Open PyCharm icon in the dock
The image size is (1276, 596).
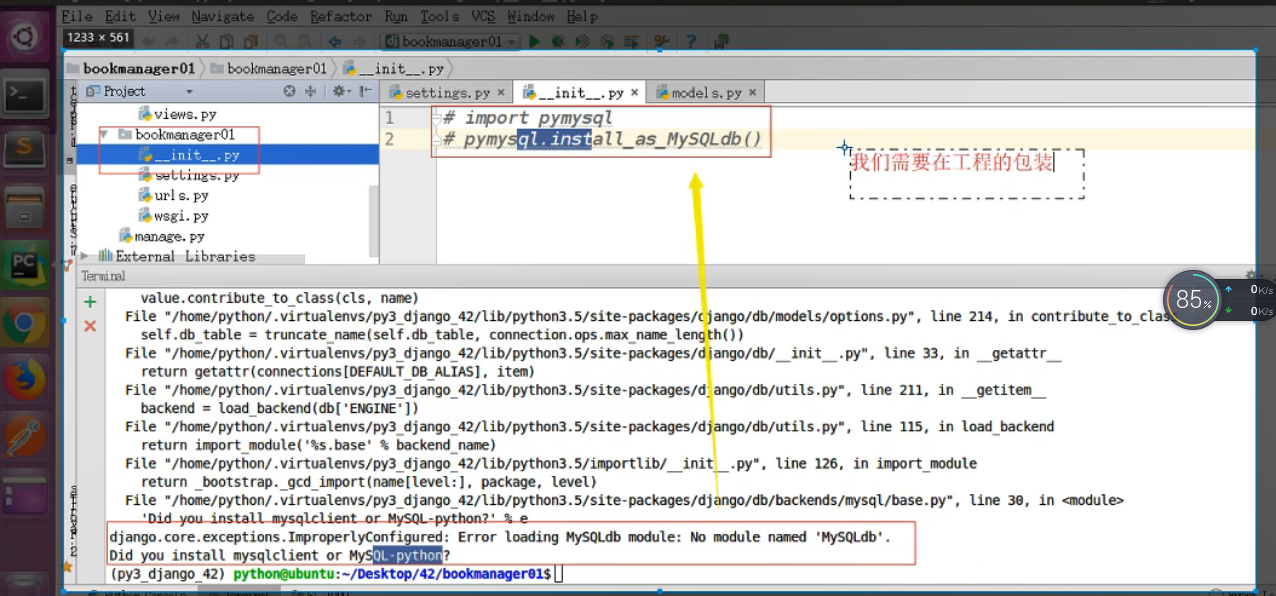coord(24,265)
